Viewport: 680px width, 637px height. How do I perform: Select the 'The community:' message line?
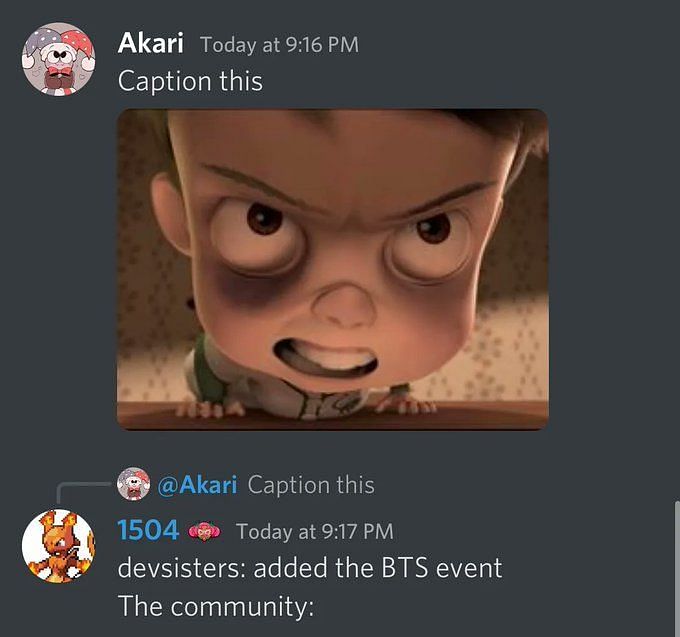tap(216, 606)
